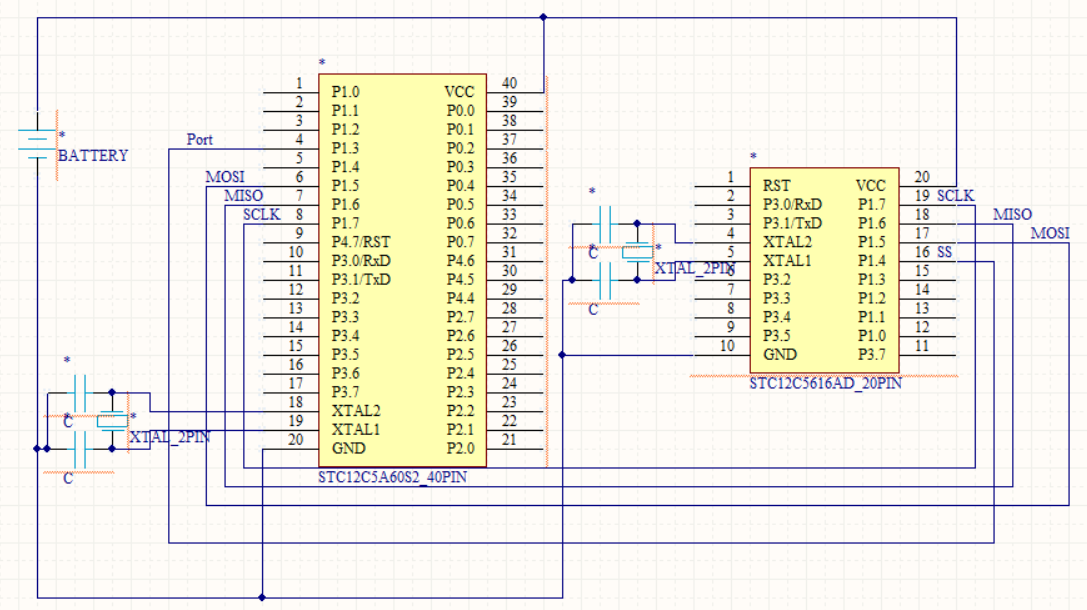
Task: Click the MOSI label at 40-pin chip pin 6
Action: (x=225, y=177)
